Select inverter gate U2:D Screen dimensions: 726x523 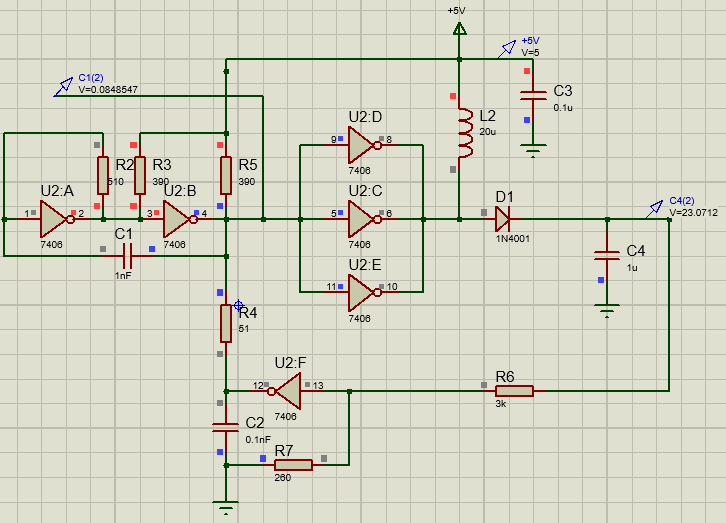[364, 145]
